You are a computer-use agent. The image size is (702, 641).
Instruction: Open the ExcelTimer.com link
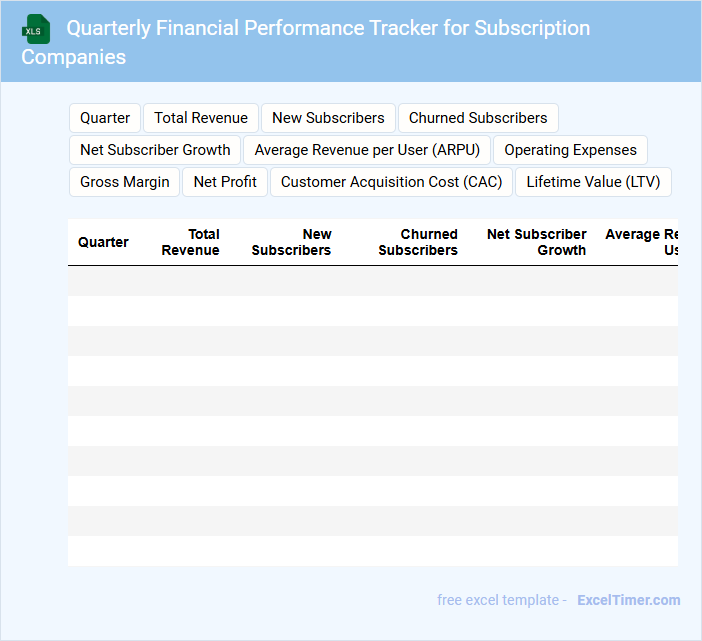point(628,600)
